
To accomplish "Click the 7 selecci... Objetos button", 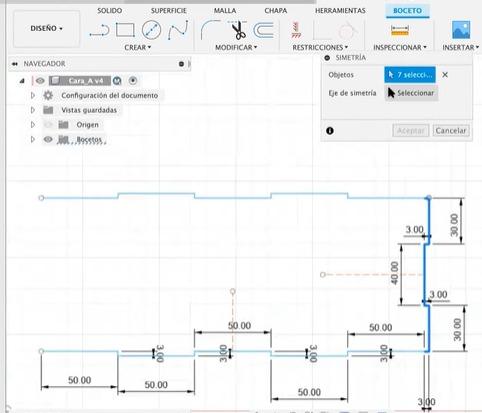I will [410, 75].
